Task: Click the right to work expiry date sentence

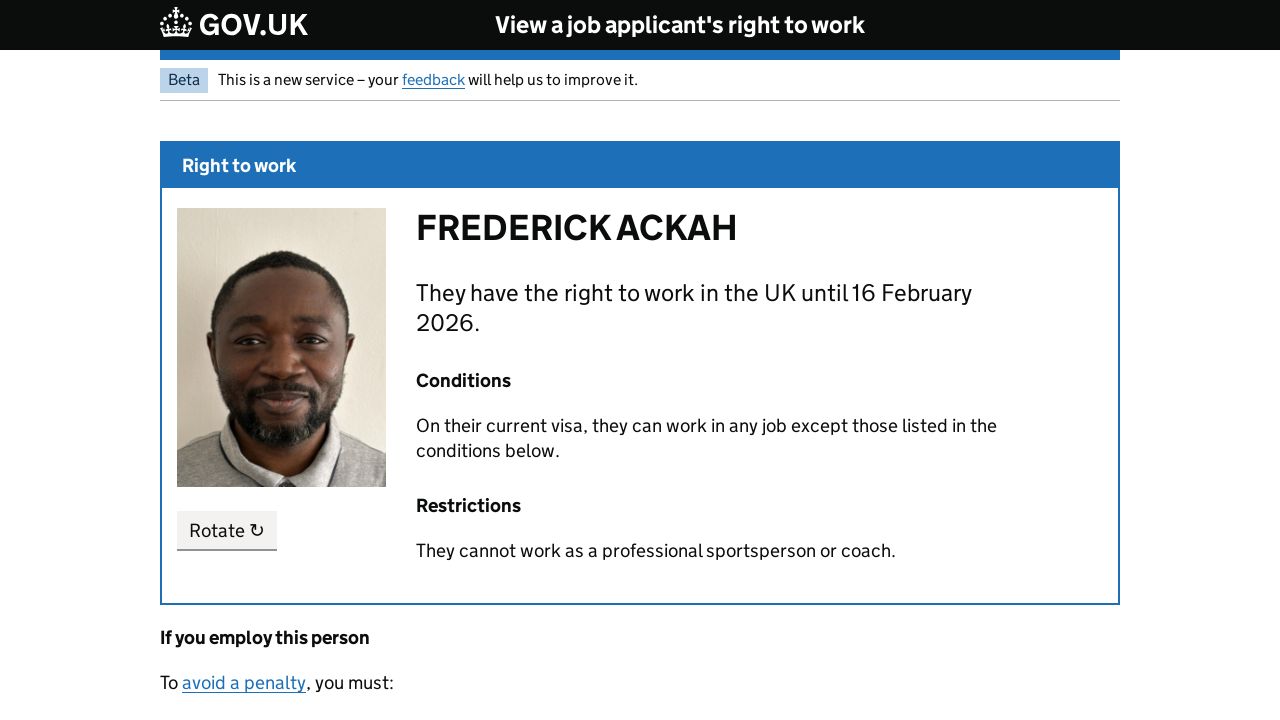Action: click(693, 307)
